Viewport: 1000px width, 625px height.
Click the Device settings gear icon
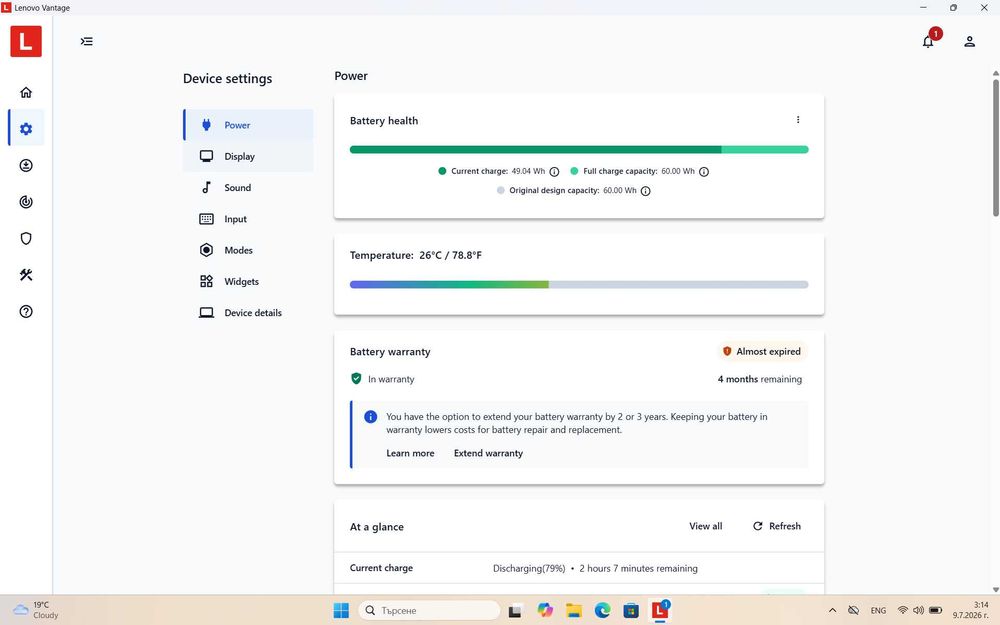coord(26,129)
